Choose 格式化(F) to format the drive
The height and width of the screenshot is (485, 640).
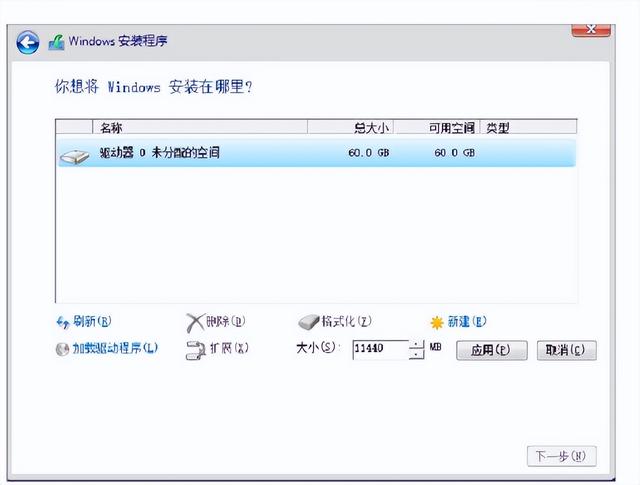(x=347, y=321)
